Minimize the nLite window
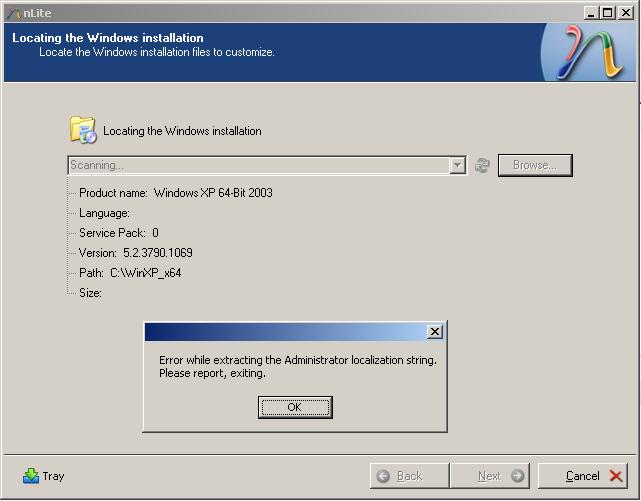Image resolution: width=641 pixels, height=501 pixels. (590, 13)
